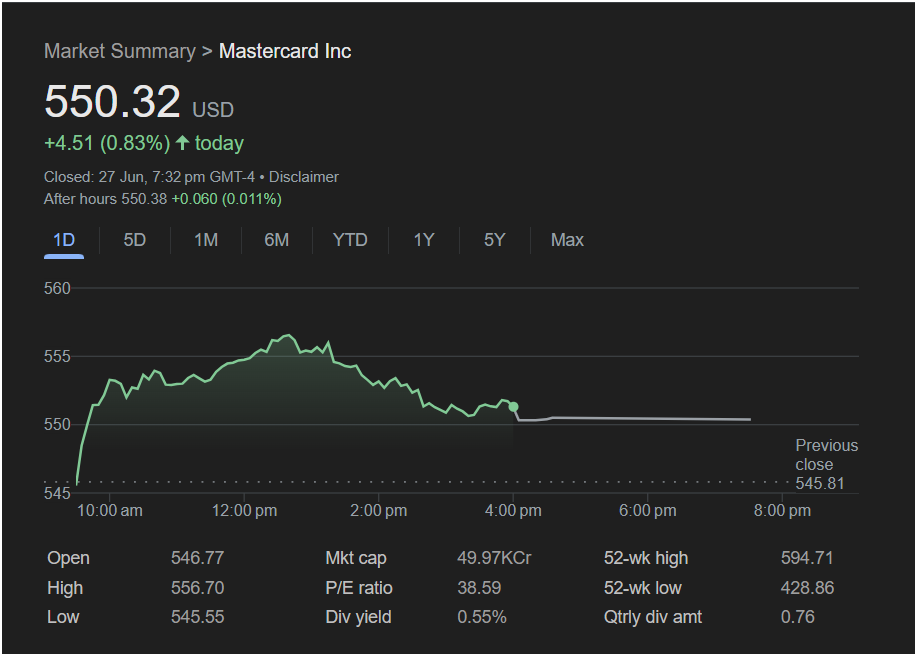The image size is (917, 656).
Task: Click the 6:00 pm axis label
Action: pyautogui.click(x=647, y=510)
